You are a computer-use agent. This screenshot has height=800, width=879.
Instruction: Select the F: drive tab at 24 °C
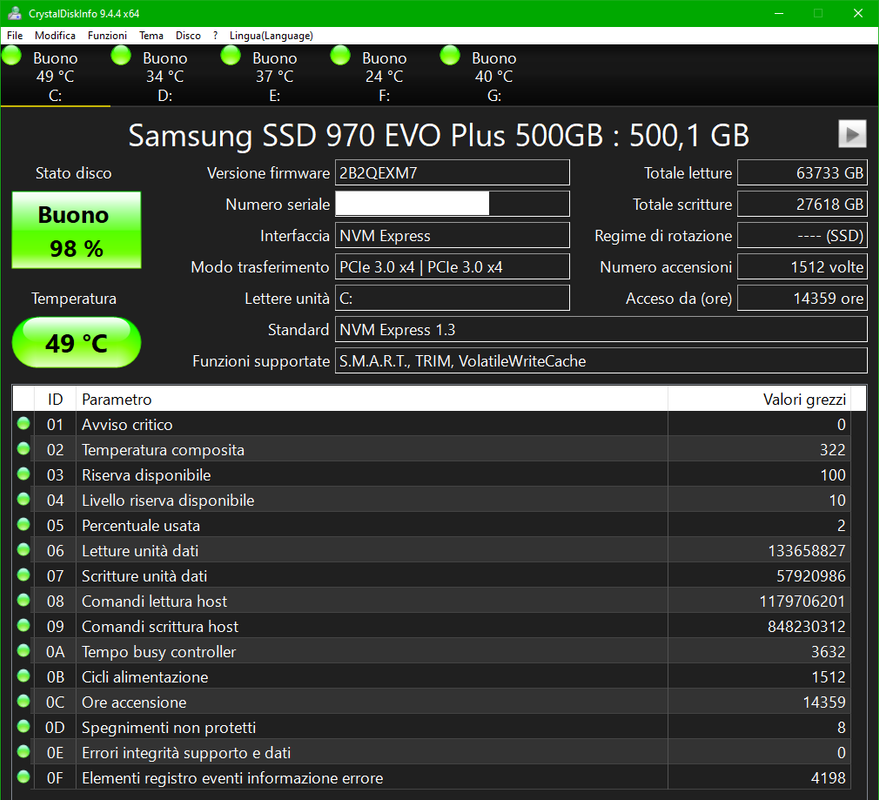pos(384,76)
